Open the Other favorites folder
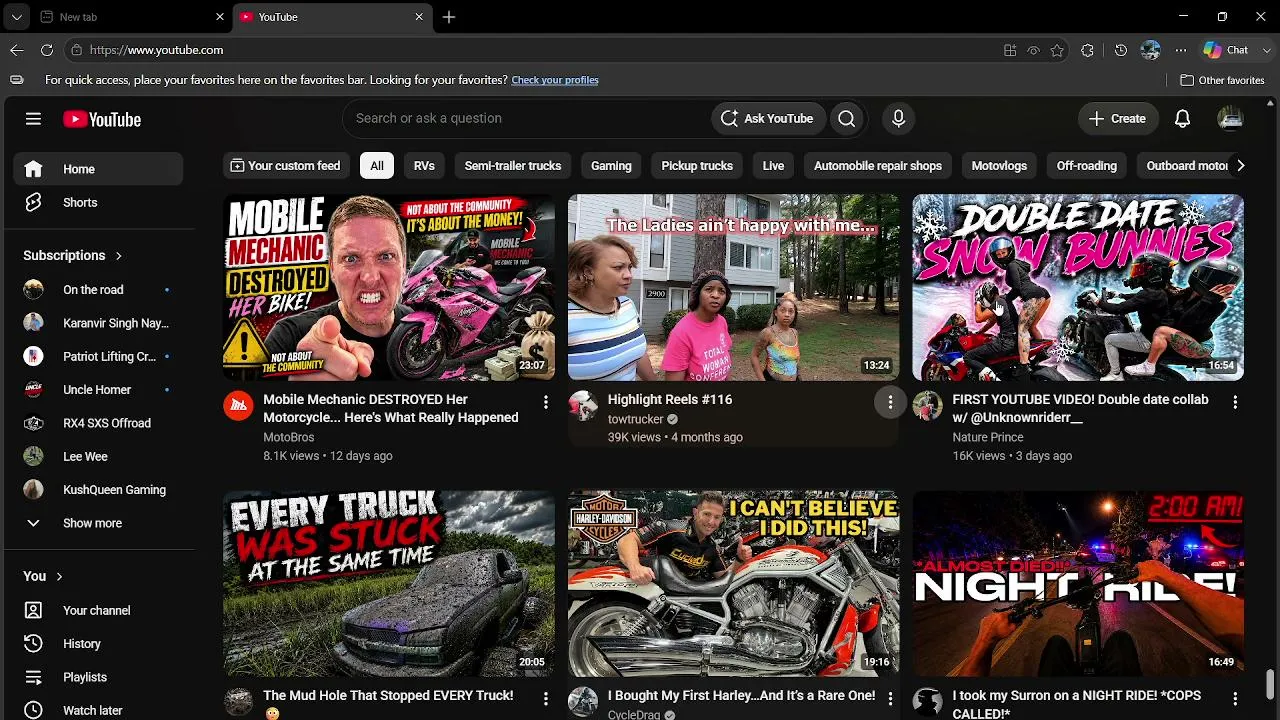This screenshot has width=1280, height=720. (1222, 80)
